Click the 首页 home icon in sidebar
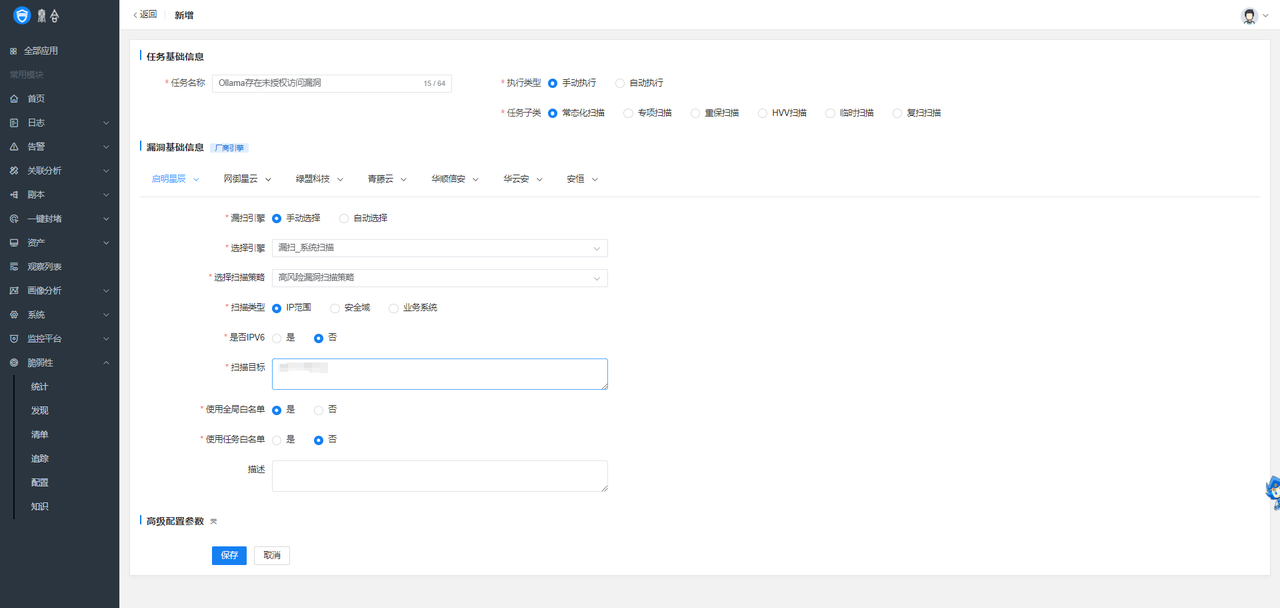Image resolution: width=1280 pixels, height=608 pixels. (x=14, y=99)
